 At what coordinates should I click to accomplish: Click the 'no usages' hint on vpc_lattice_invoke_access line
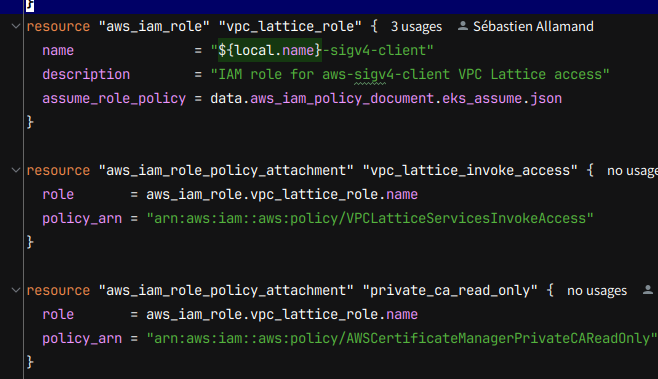632,171
